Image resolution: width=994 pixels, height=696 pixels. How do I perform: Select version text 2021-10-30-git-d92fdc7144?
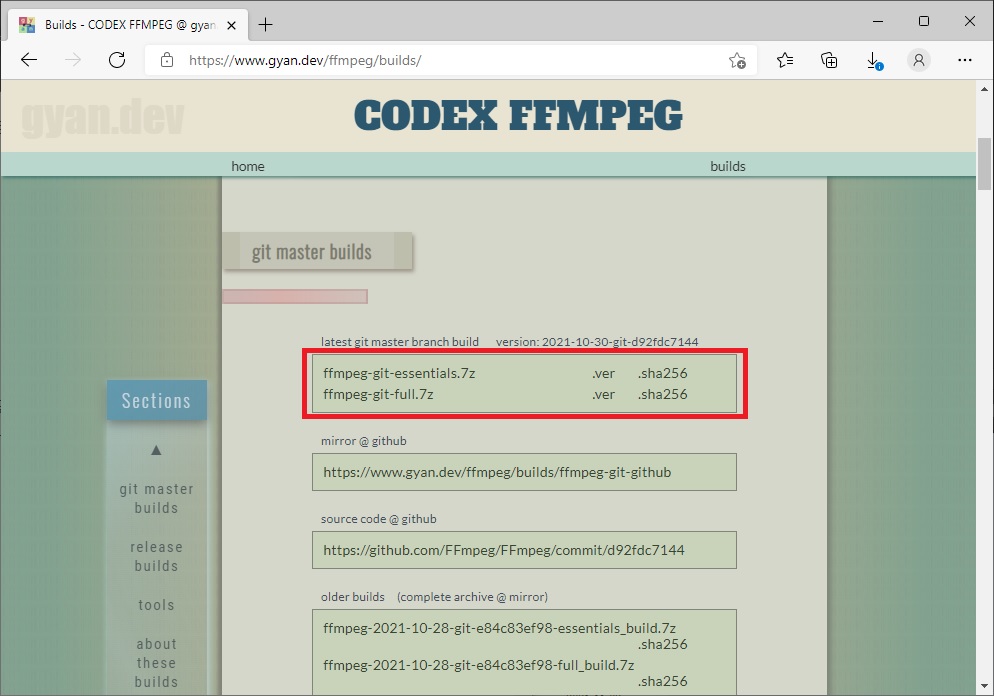click(x=620, y=342)
